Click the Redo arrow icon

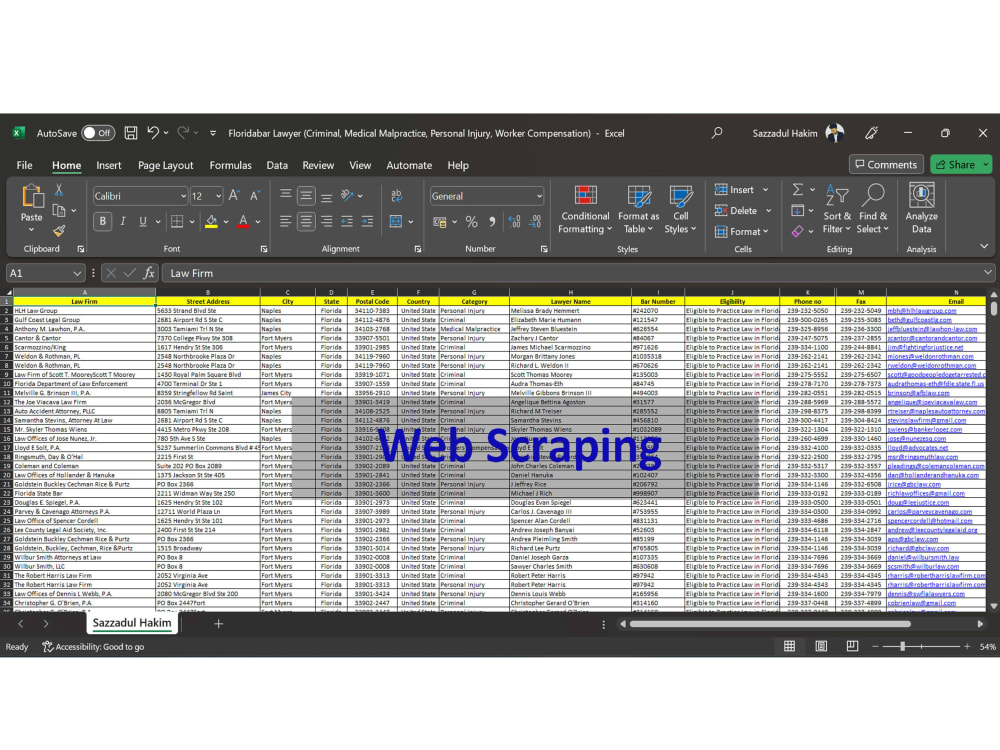click(x=183, y=133)
